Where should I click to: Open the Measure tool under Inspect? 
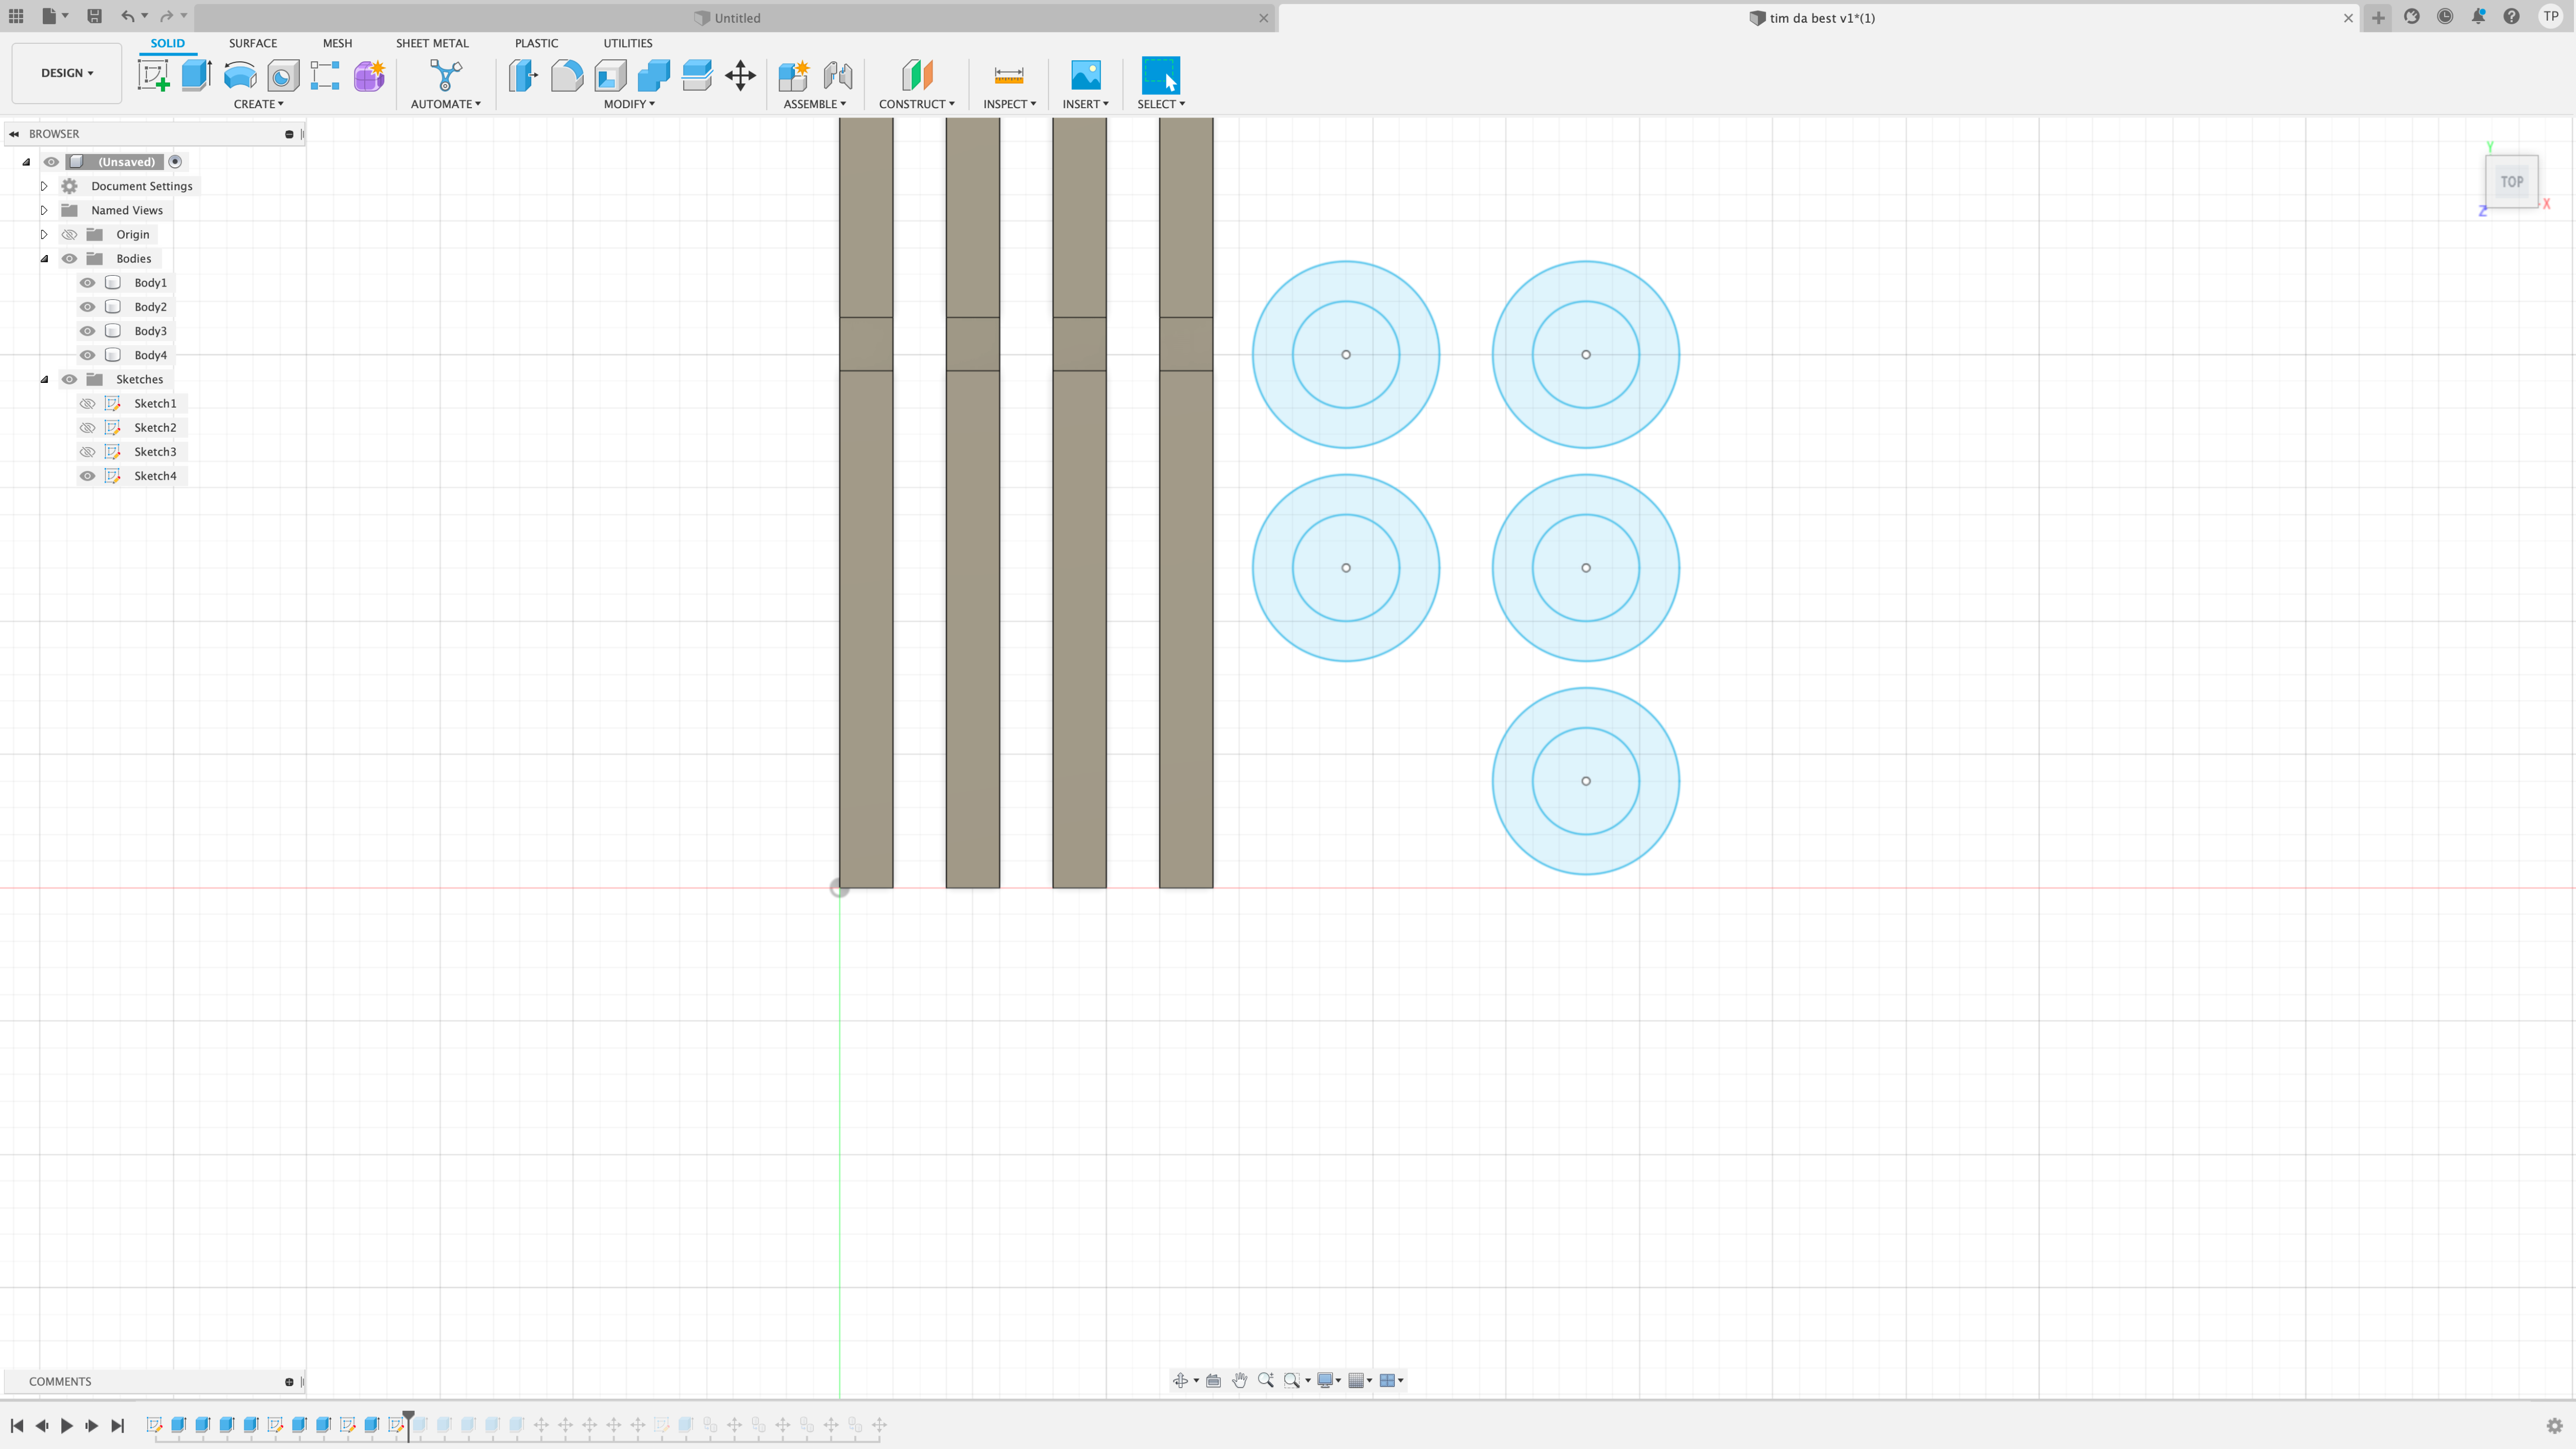(x=1009, y=75)
